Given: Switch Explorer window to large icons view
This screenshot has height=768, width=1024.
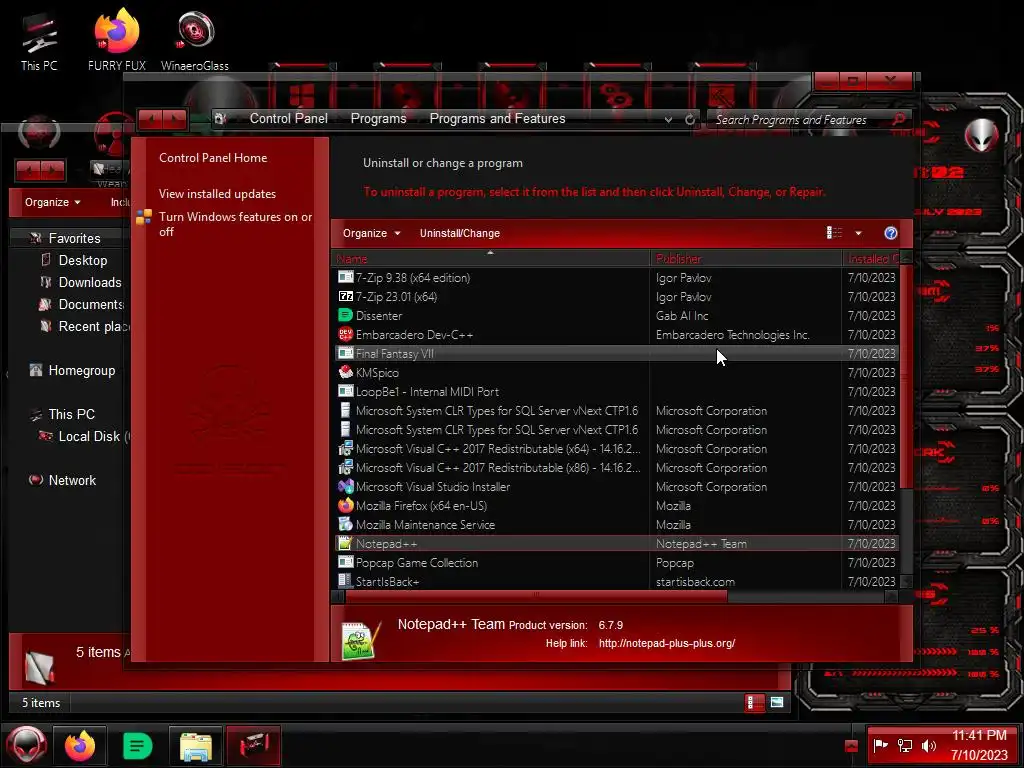Looking at the screenshot, I should (776, 703).
